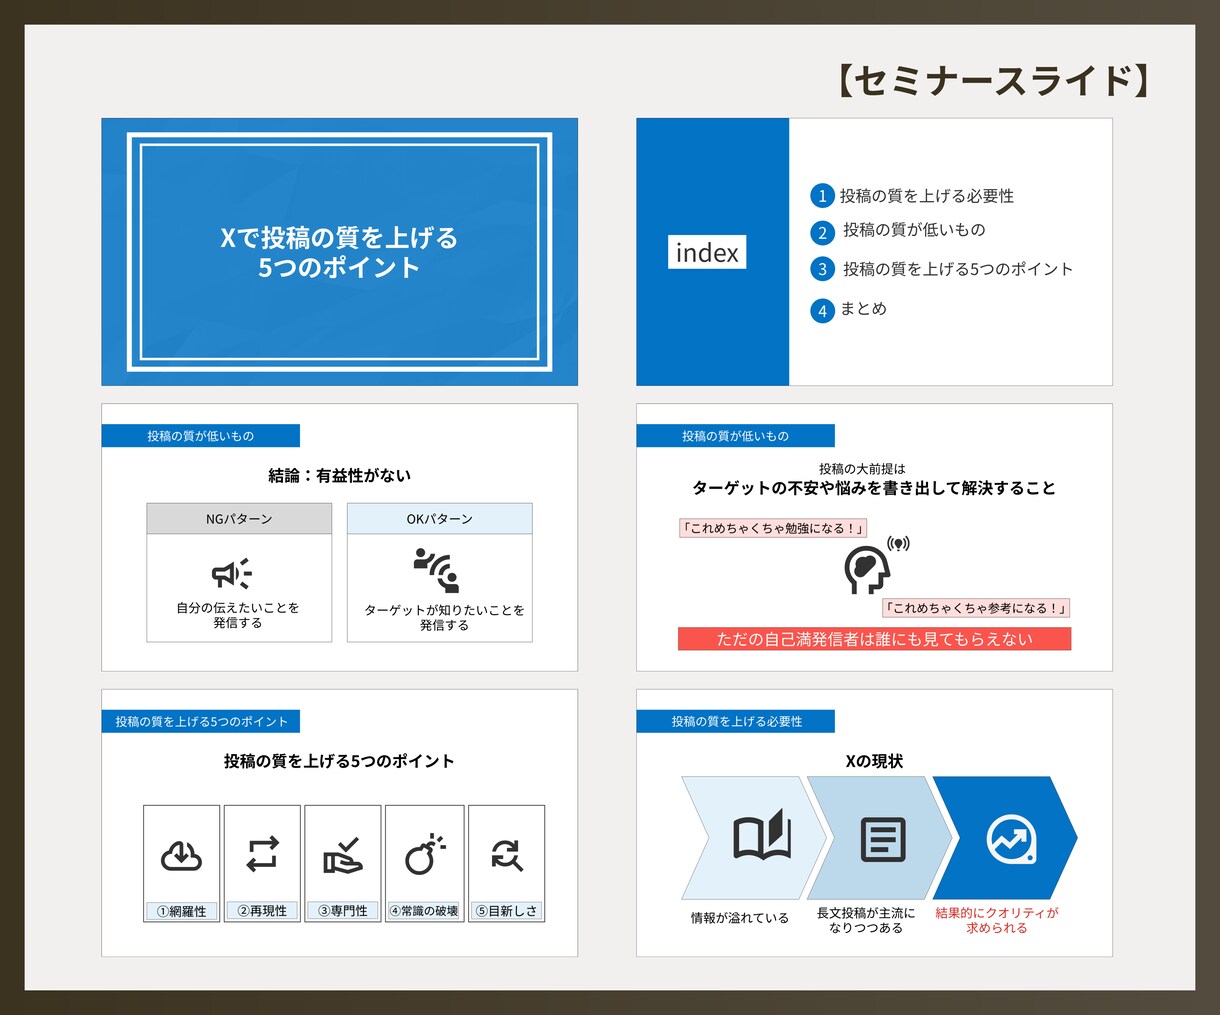Click the ④常識の破壊 label
The width and height of the screenshot is (1220, 1015).
pyautogui.click(x=424, y=911)
